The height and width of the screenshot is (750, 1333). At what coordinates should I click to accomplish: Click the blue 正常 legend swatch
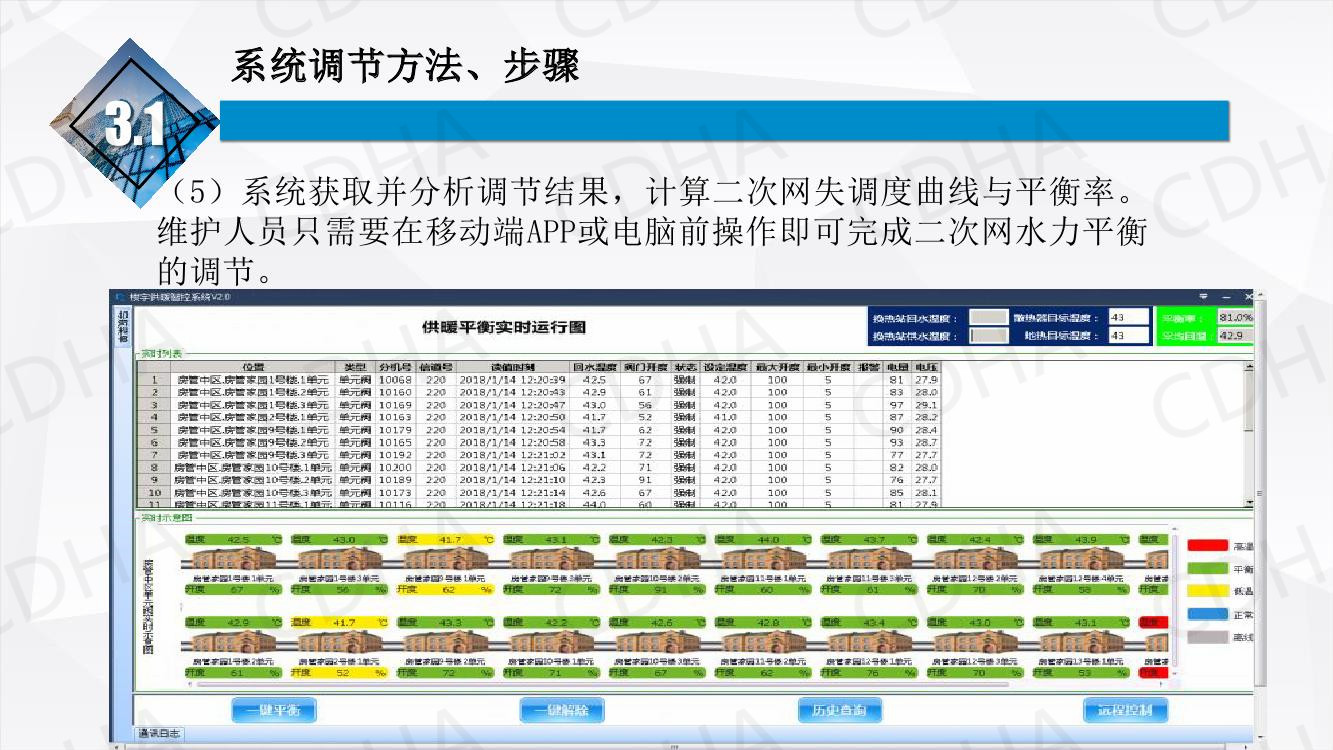pos(1206,614)
